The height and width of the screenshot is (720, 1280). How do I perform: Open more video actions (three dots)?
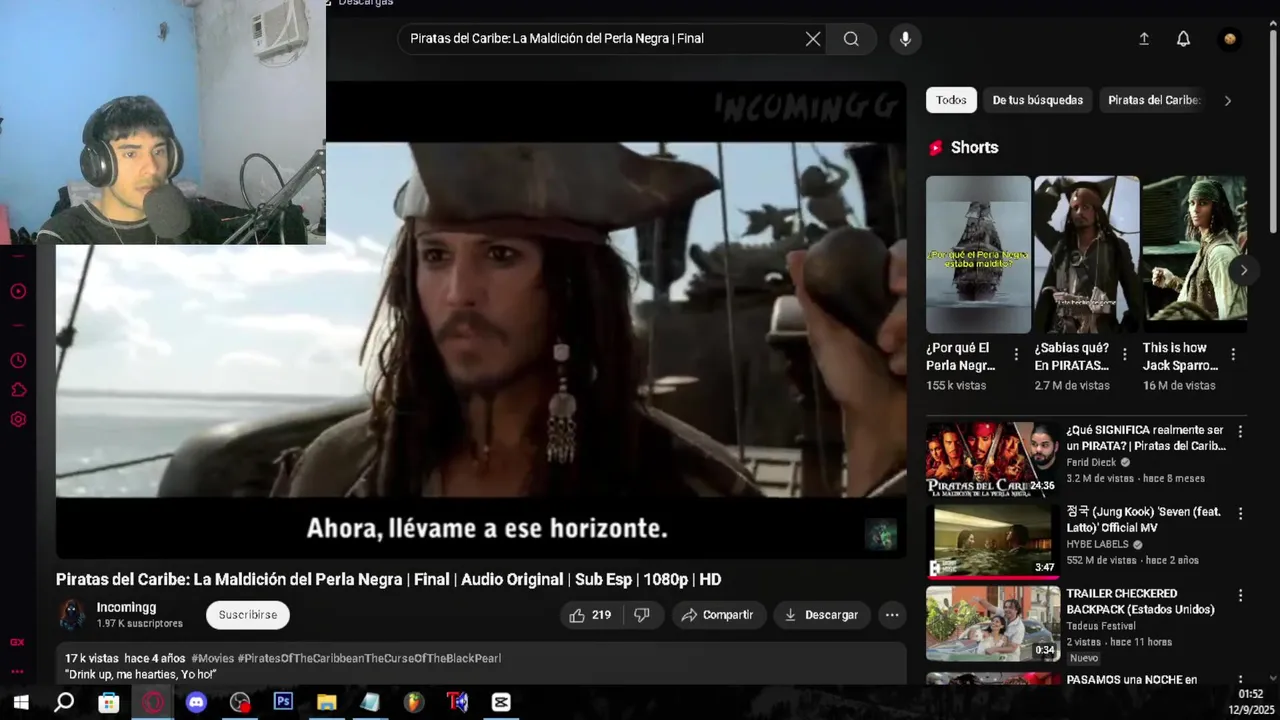tap(892, 615)
